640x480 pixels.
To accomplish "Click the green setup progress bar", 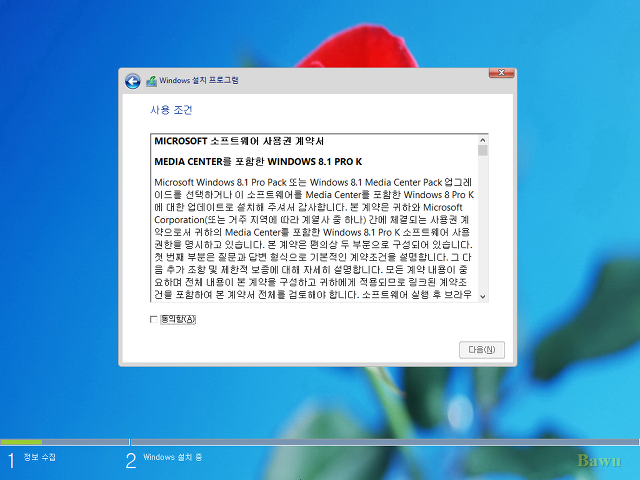I will [21, 442].
